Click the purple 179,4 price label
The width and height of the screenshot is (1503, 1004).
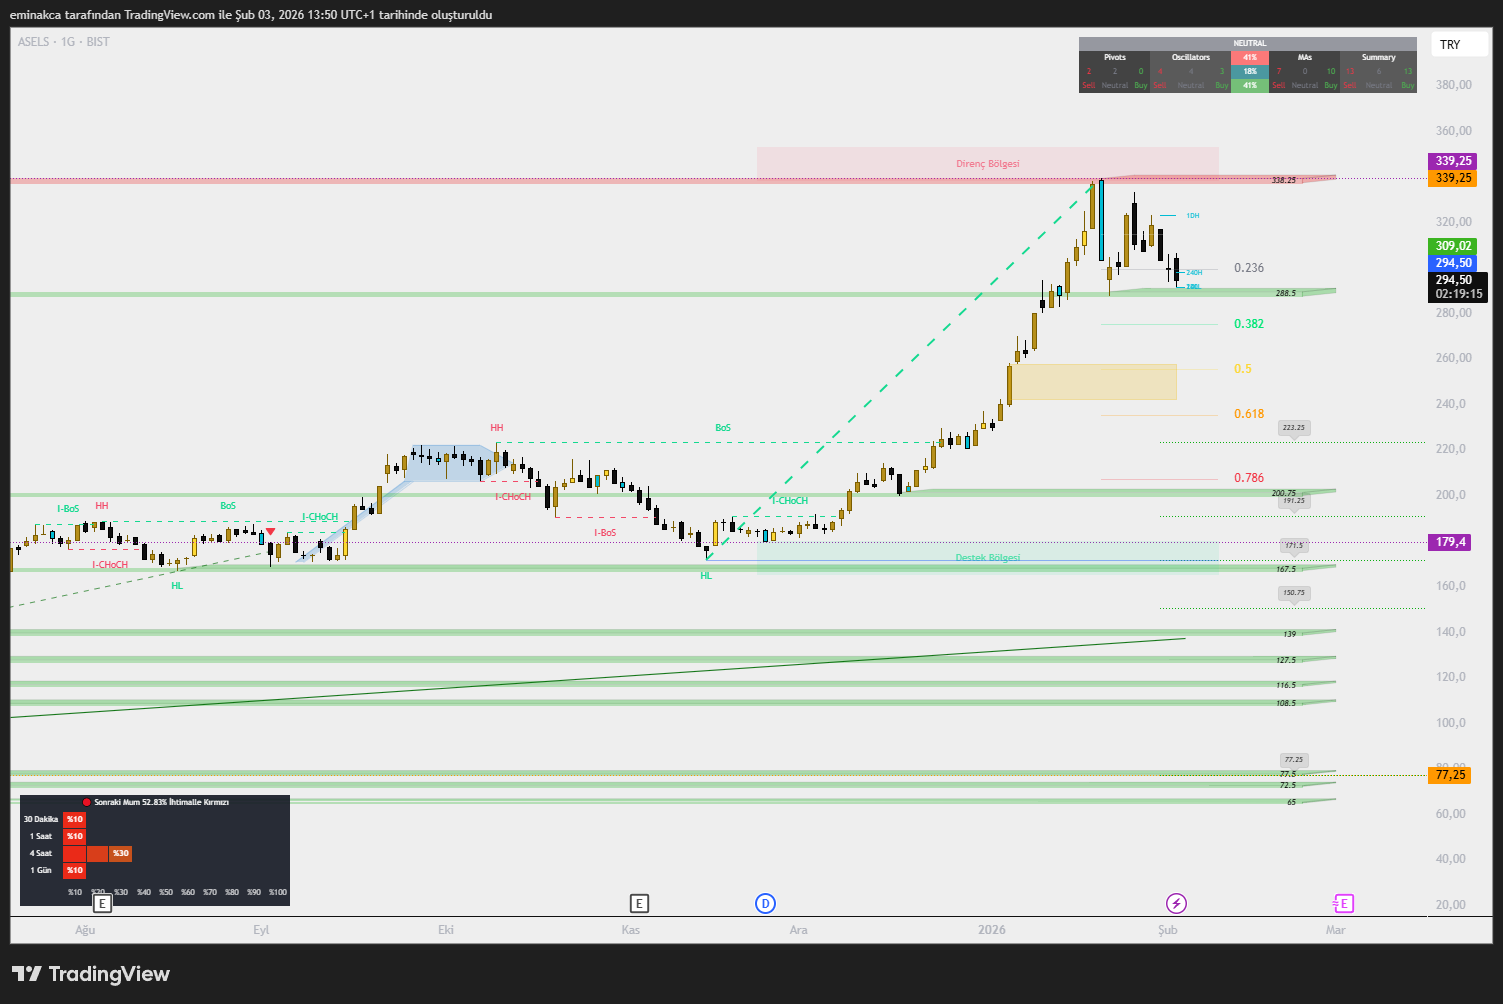[x=1450, y=542]
